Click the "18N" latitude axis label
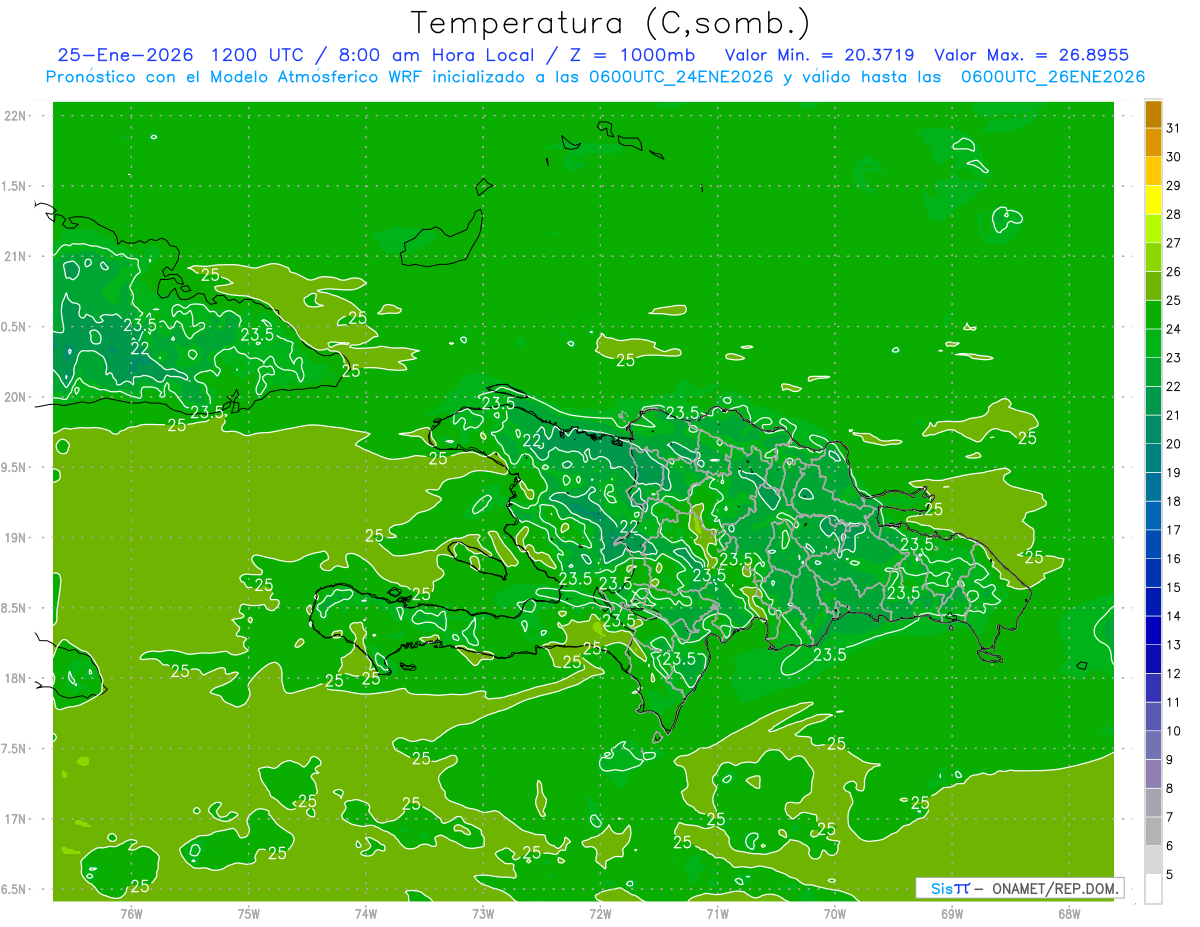Screen dimensions: 1200x927 [16, 678]
